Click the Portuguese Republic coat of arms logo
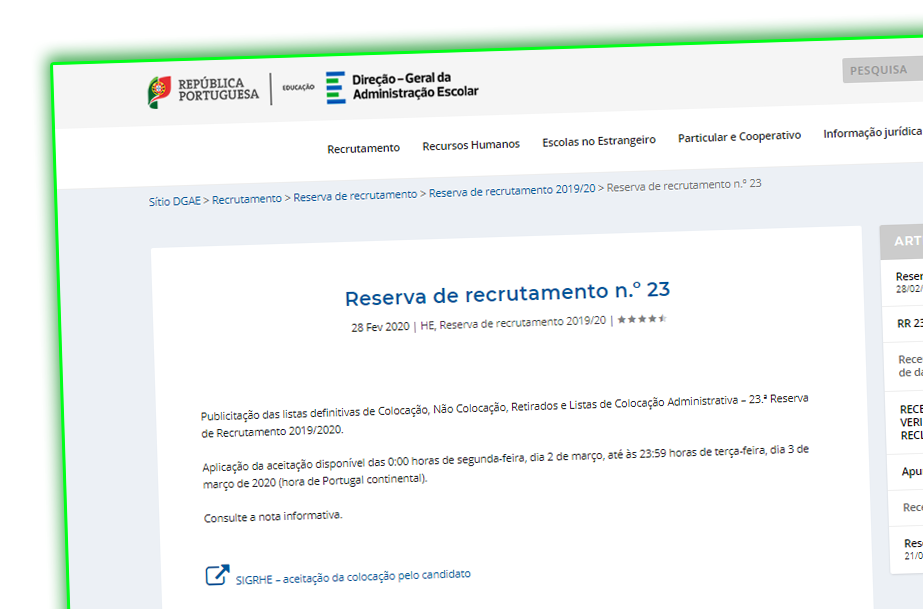Image resolution: width=923 pixels, height=609 pixels. tap(160, 88)
